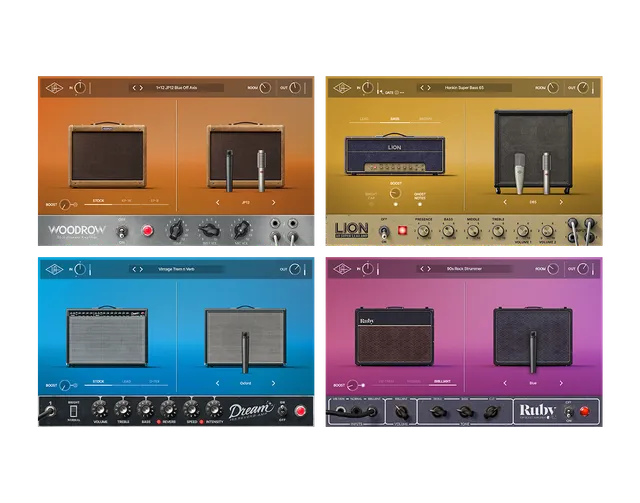Toggle the Lion GATE control

390,93
